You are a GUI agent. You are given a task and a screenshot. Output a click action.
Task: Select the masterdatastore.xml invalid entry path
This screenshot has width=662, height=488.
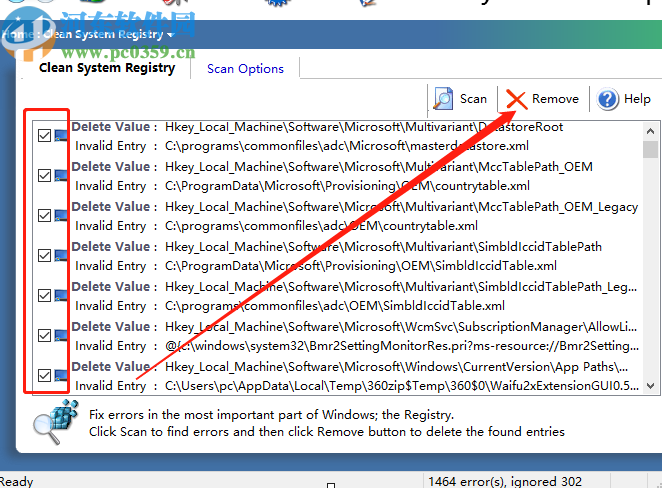(x=347, y=146)
